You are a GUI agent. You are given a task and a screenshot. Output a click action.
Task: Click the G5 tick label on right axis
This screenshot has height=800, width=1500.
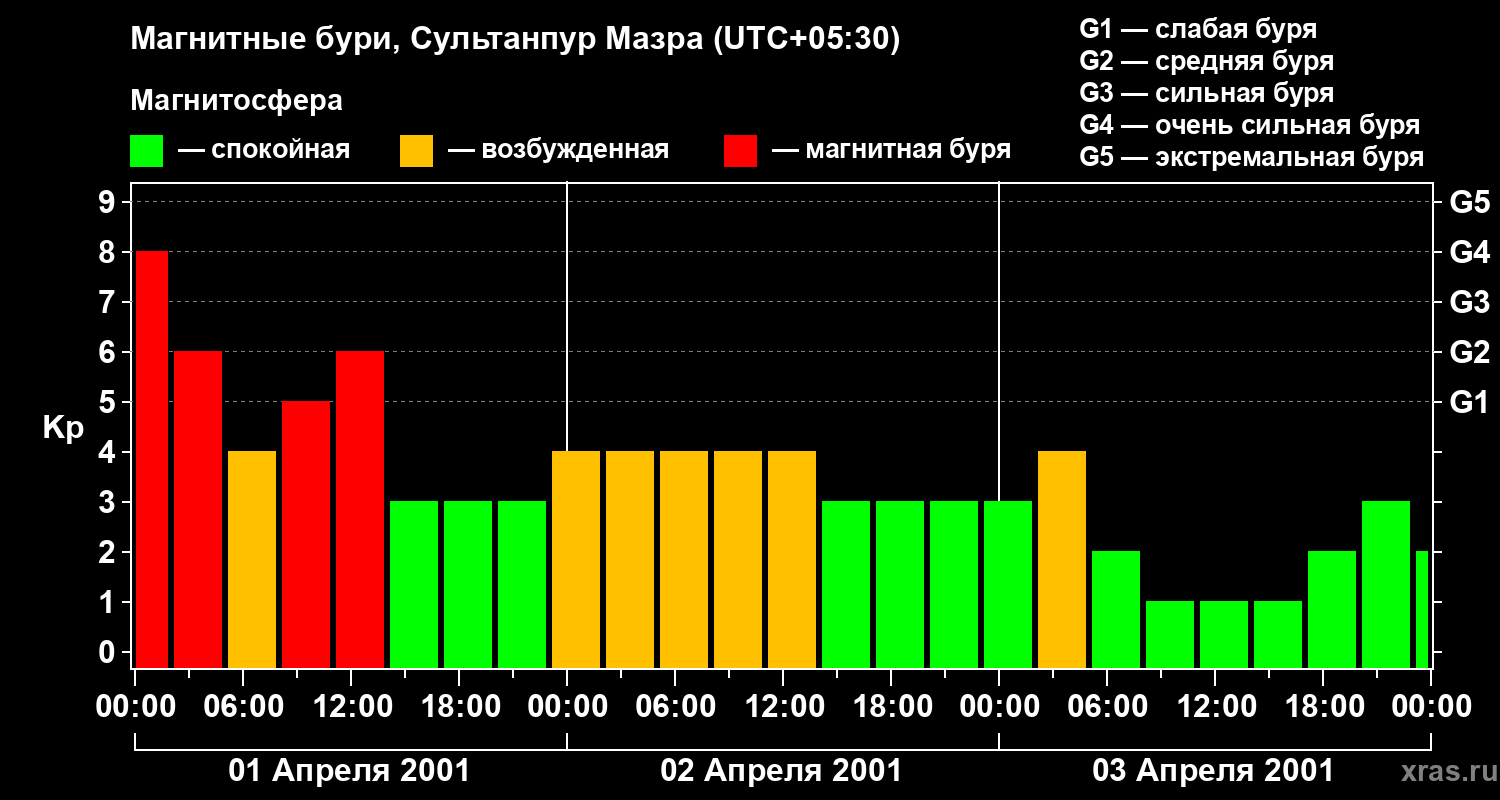(x=1469, y=202)
